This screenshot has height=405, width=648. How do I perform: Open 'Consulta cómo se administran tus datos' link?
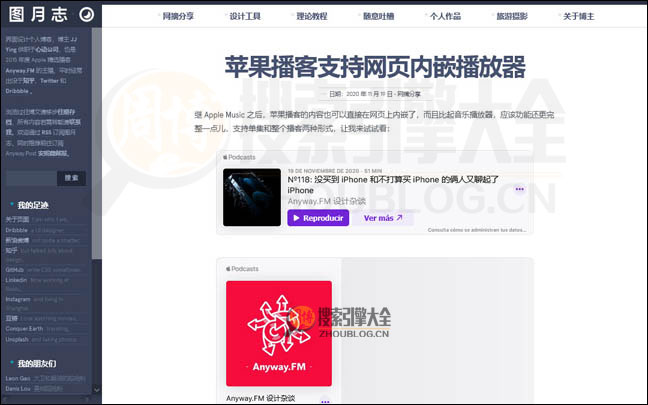click(477, 230)
